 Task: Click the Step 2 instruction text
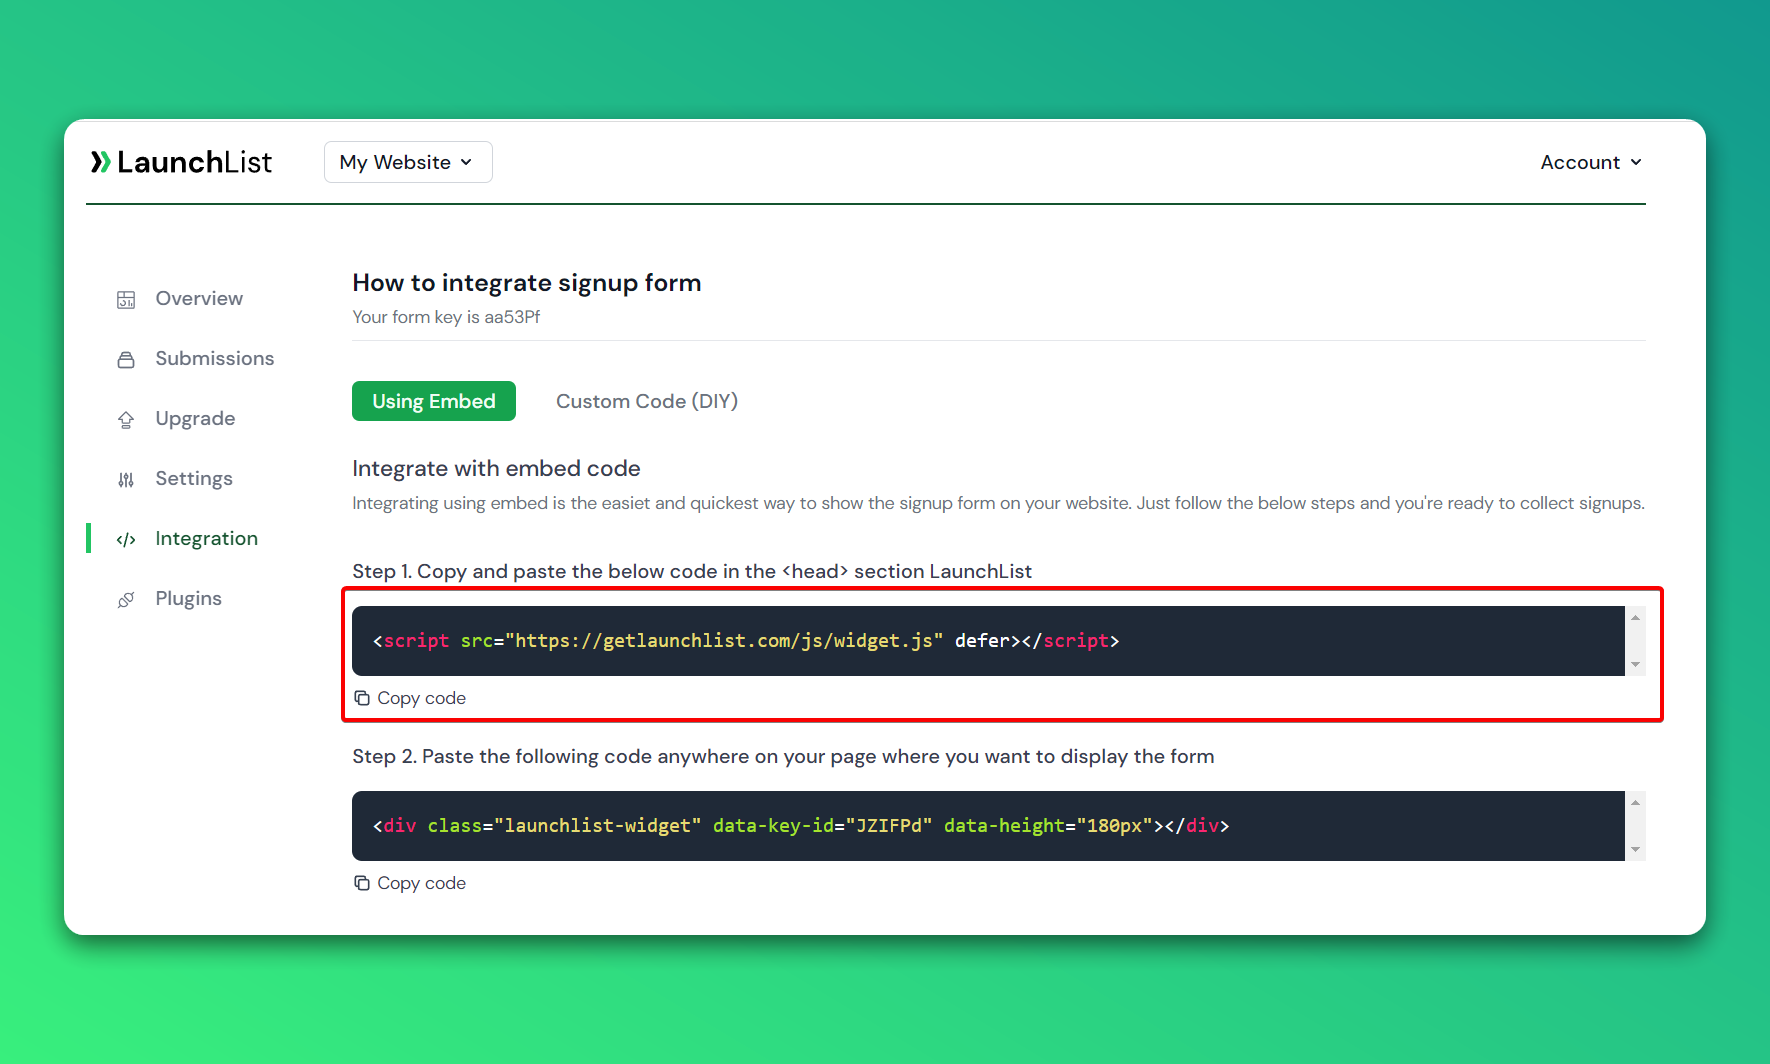(783, 756)
